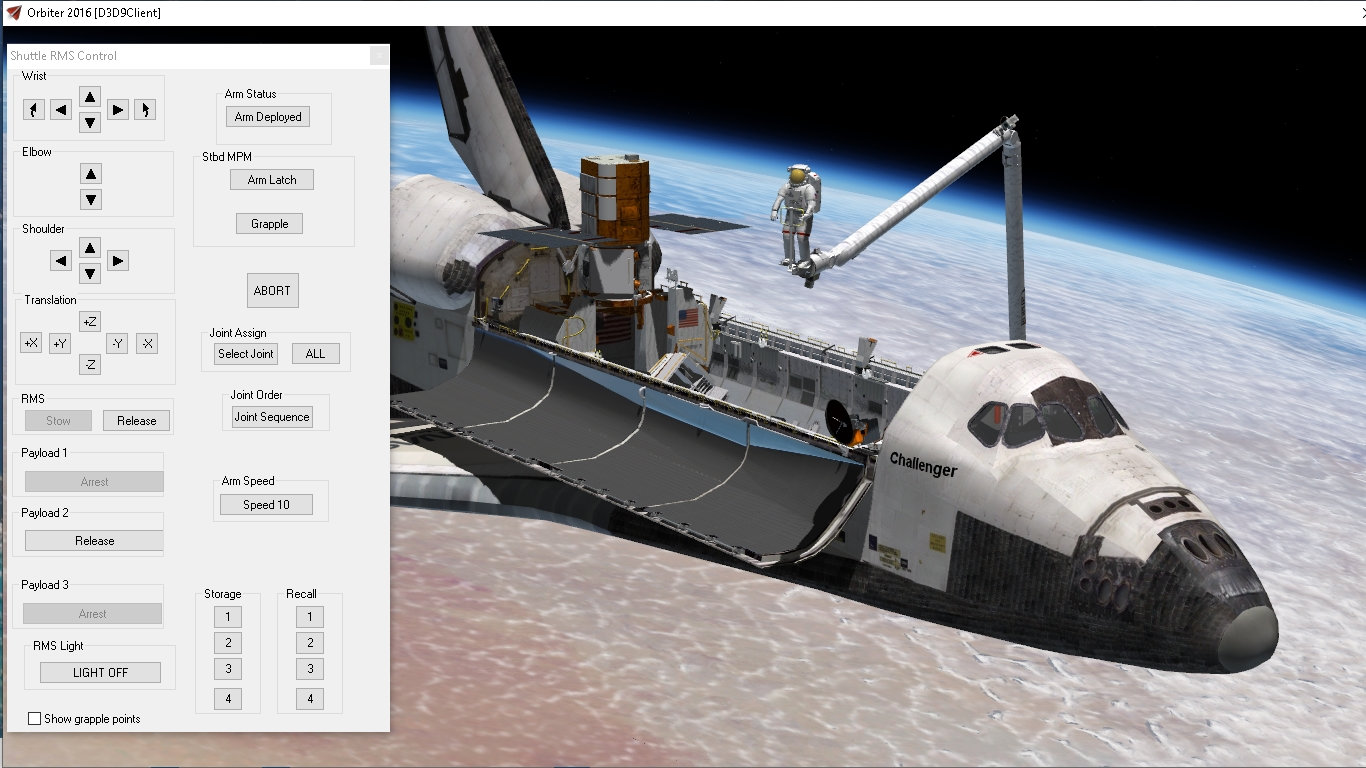This screenshot has height=768, width=1366.
Task: Click the RMS Release button
Action: [137, 421]
